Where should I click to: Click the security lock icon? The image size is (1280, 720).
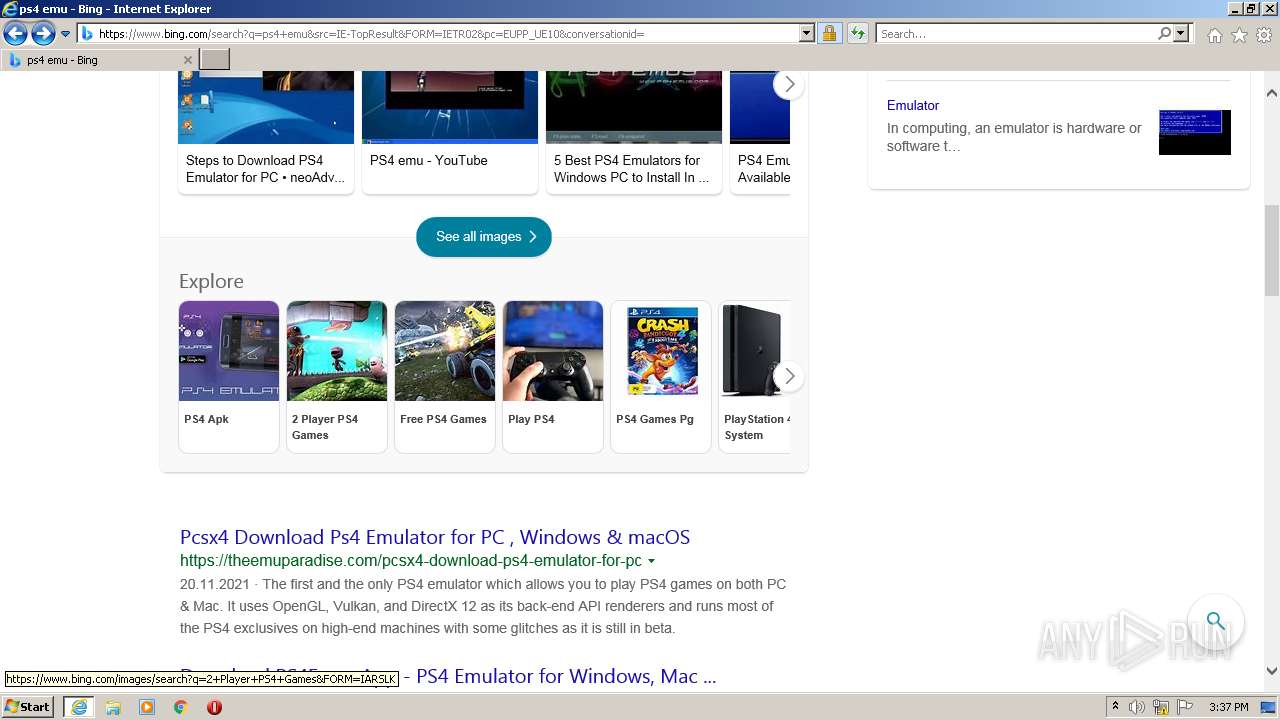(829, 34)
